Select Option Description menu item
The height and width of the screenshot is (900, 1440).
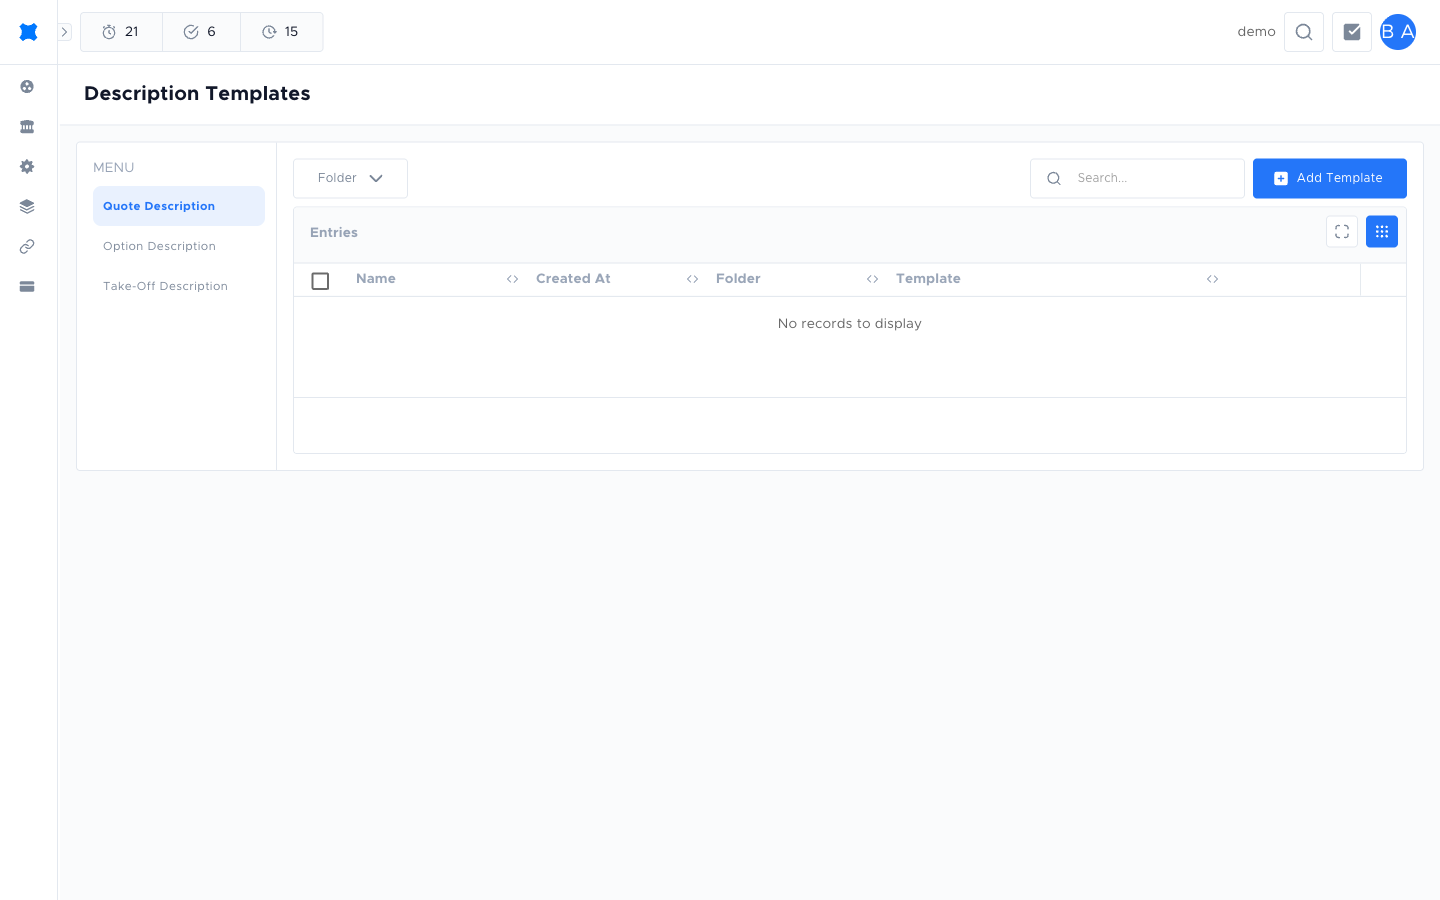[x=179, y=246]
